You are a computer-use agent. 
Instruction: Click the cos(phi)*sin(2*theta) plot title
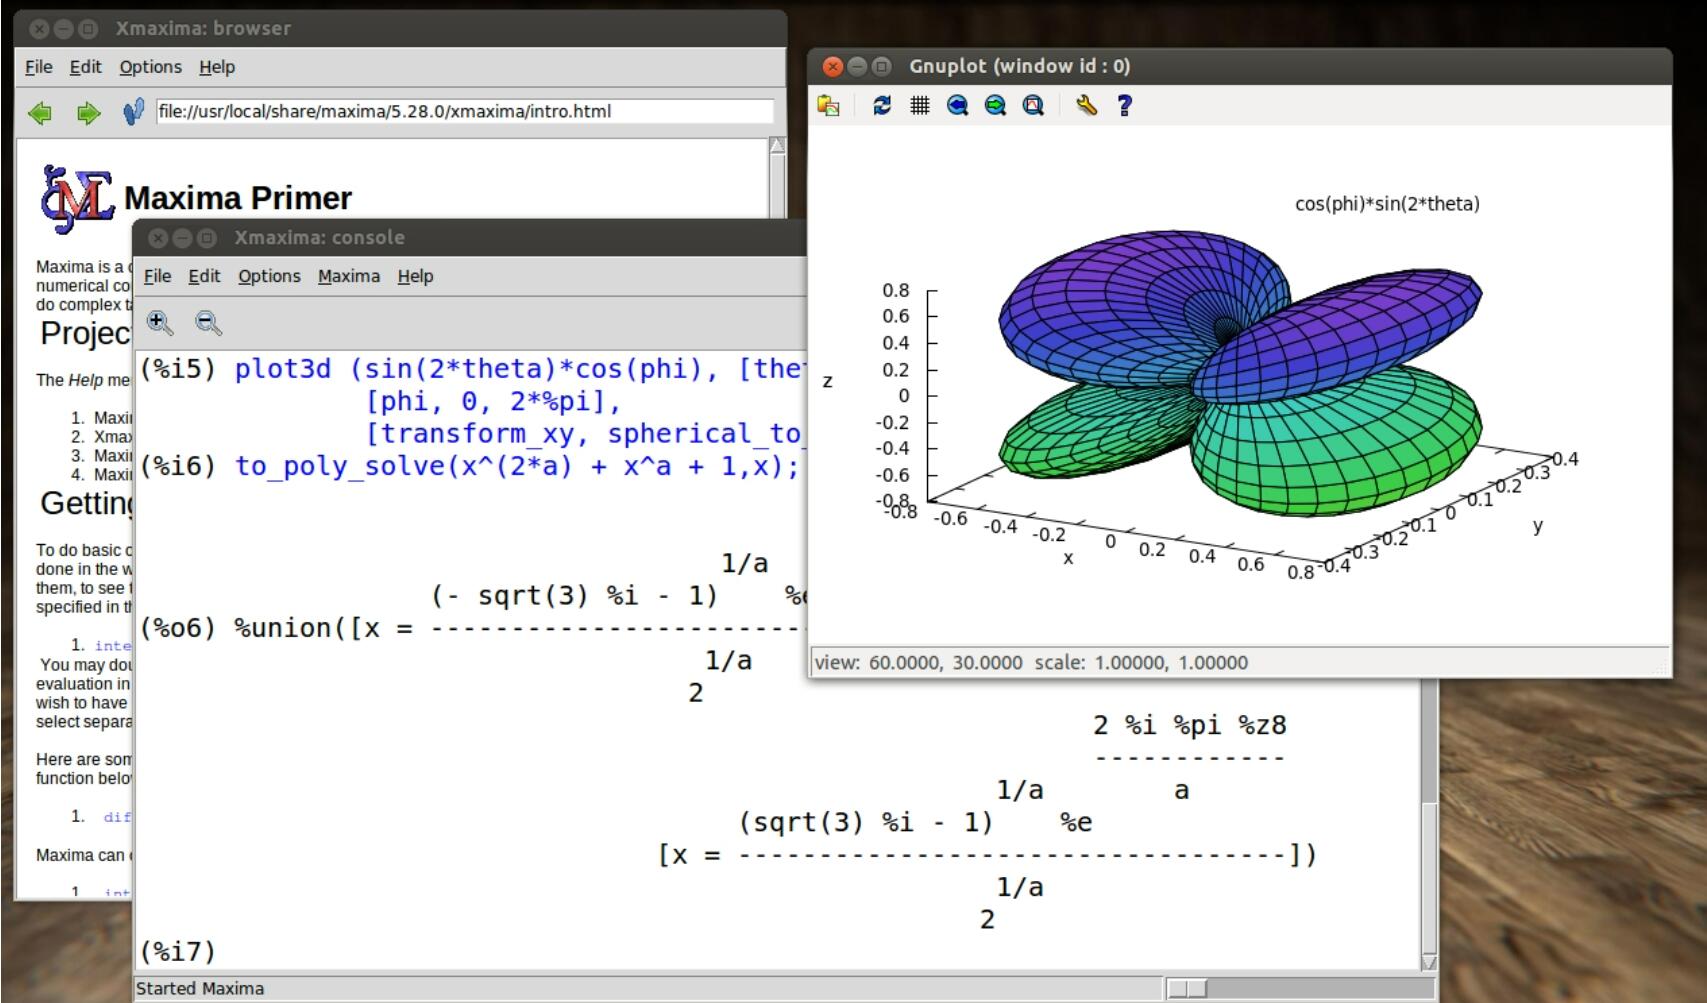(x=1387, y=204)
